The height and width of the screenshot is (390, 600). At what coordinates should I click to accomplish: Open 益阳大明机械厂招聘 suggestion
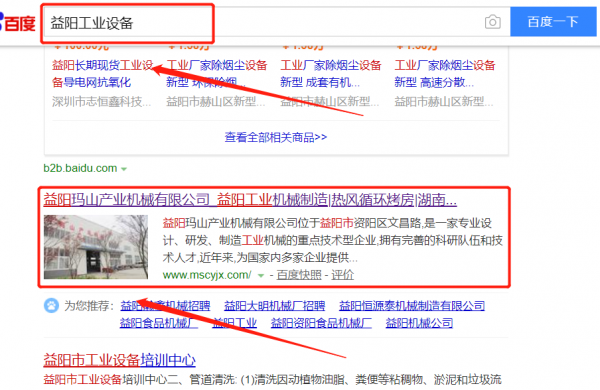coord(274,306)
